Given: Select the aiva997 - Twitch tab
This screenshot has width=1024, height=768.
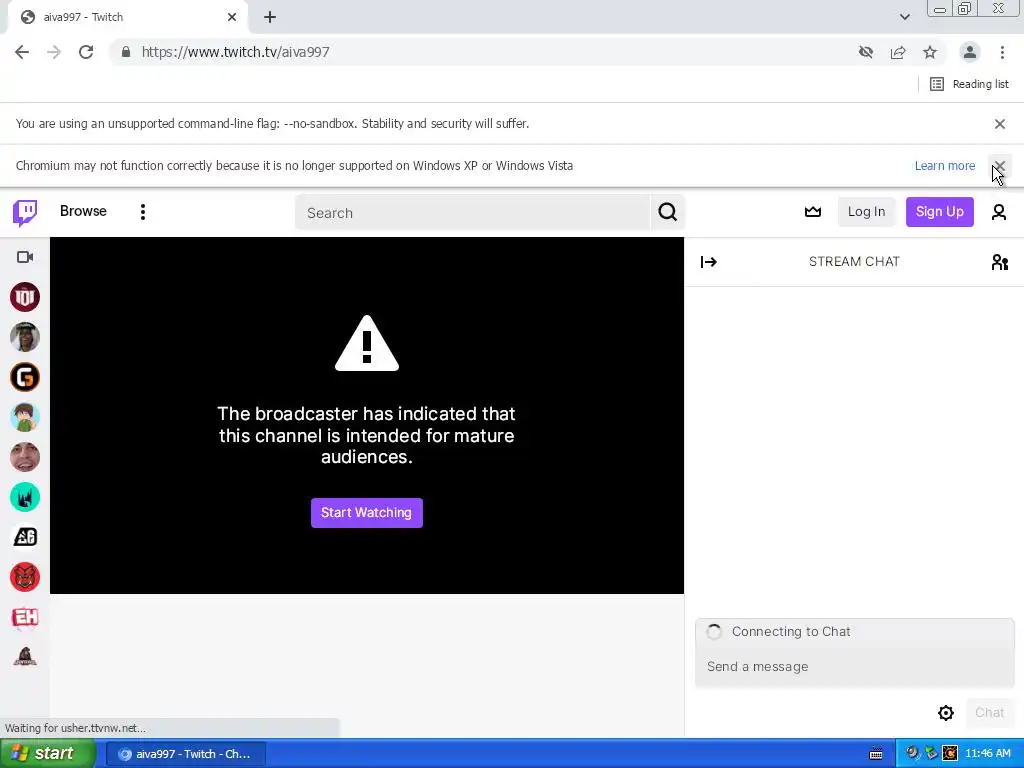Looking at the screenshot, I should pyautogui.click(x=127, y=17).
